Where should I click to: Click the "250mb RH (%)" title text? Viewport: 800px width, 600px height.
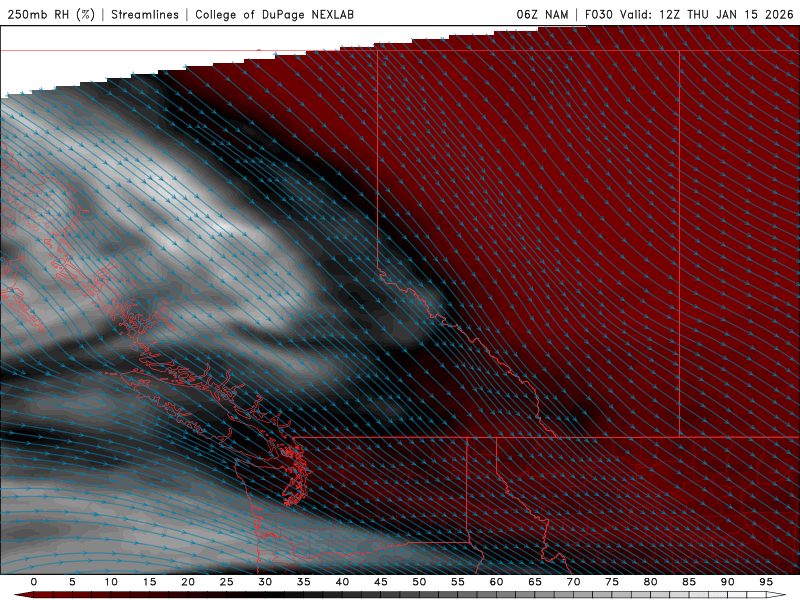pyautogui.click(x=51, y=14)
